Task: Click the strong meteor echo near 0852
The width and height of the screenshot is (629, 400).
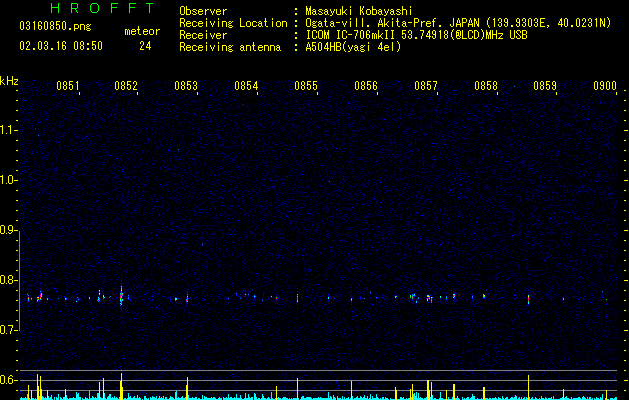Action: [x=121, y=296]
